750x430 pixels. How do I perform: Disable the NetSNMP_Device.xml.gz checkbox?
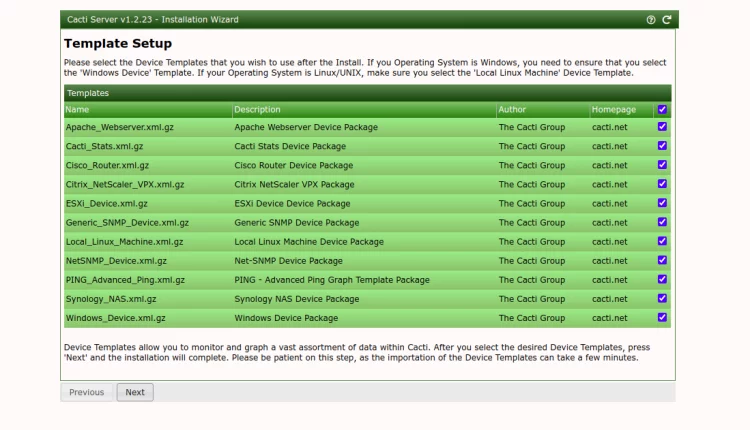click(x=662, y=260)
